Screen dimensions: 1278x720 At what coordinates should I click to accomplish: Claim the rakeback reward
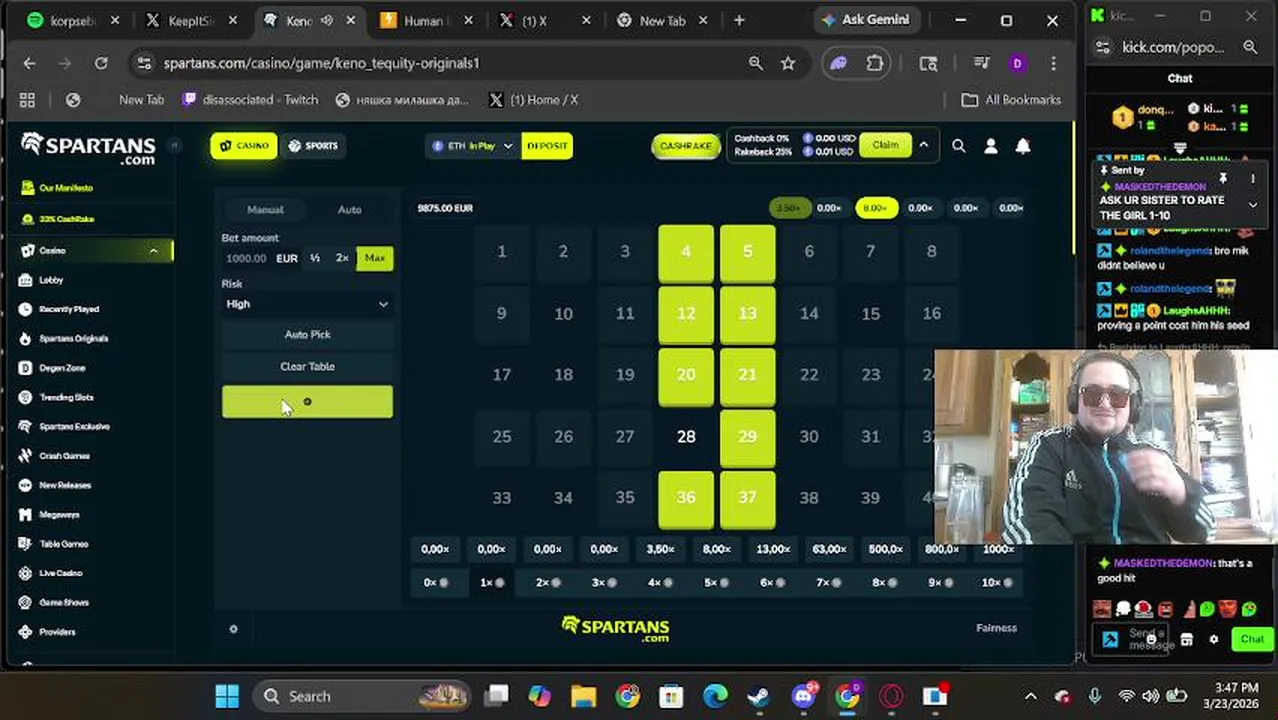pyautogui.click(x=885, y=146)
